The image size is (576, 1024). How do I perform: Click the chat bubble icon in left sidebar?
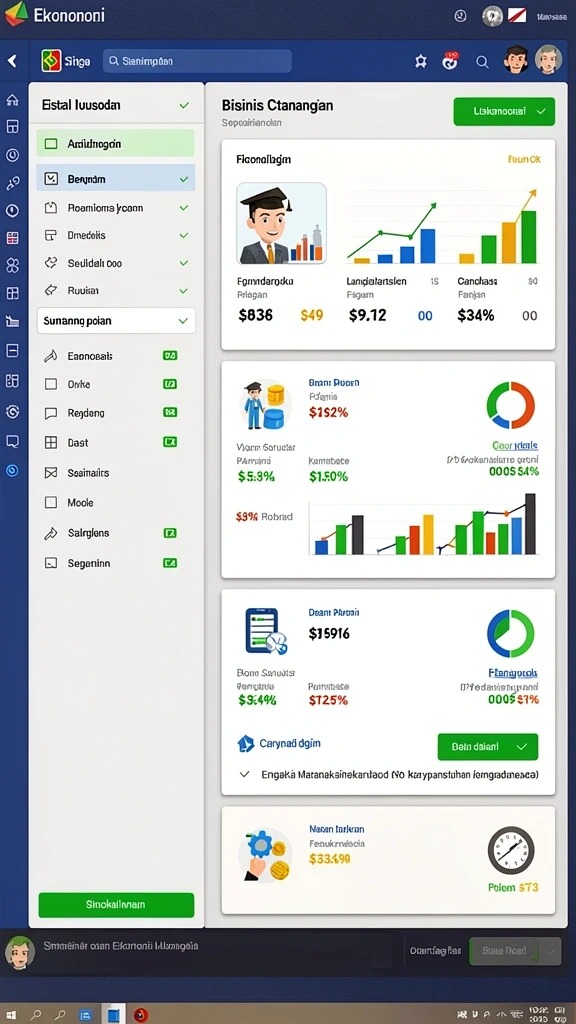[x=12, y=441]
